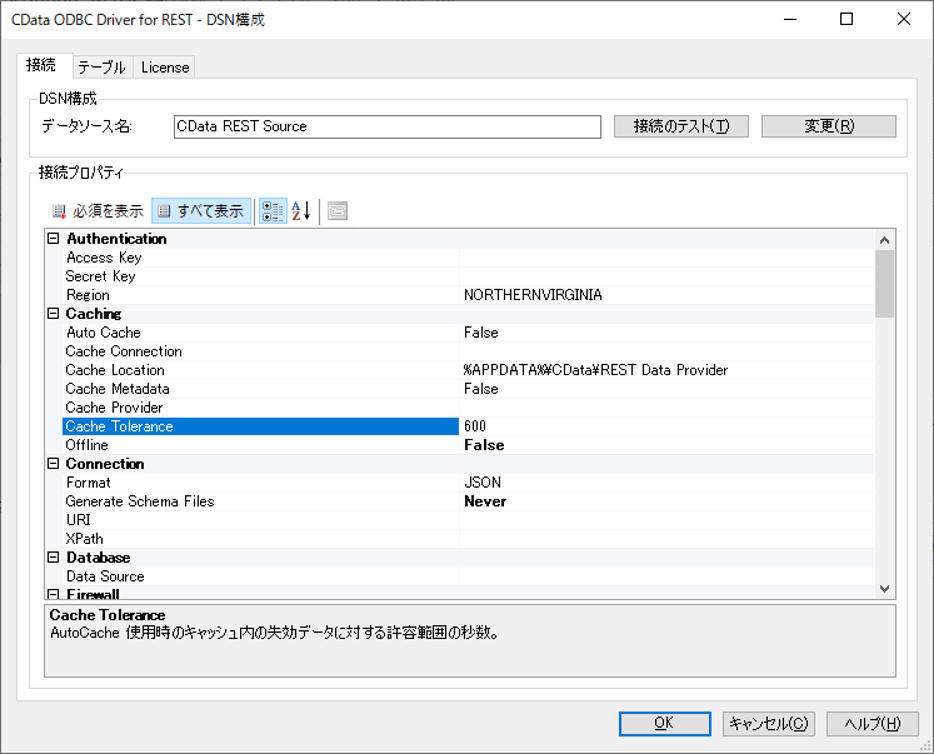Collapse the Authentication section
This screenshot has height=754, width=934.
[52, 238]
